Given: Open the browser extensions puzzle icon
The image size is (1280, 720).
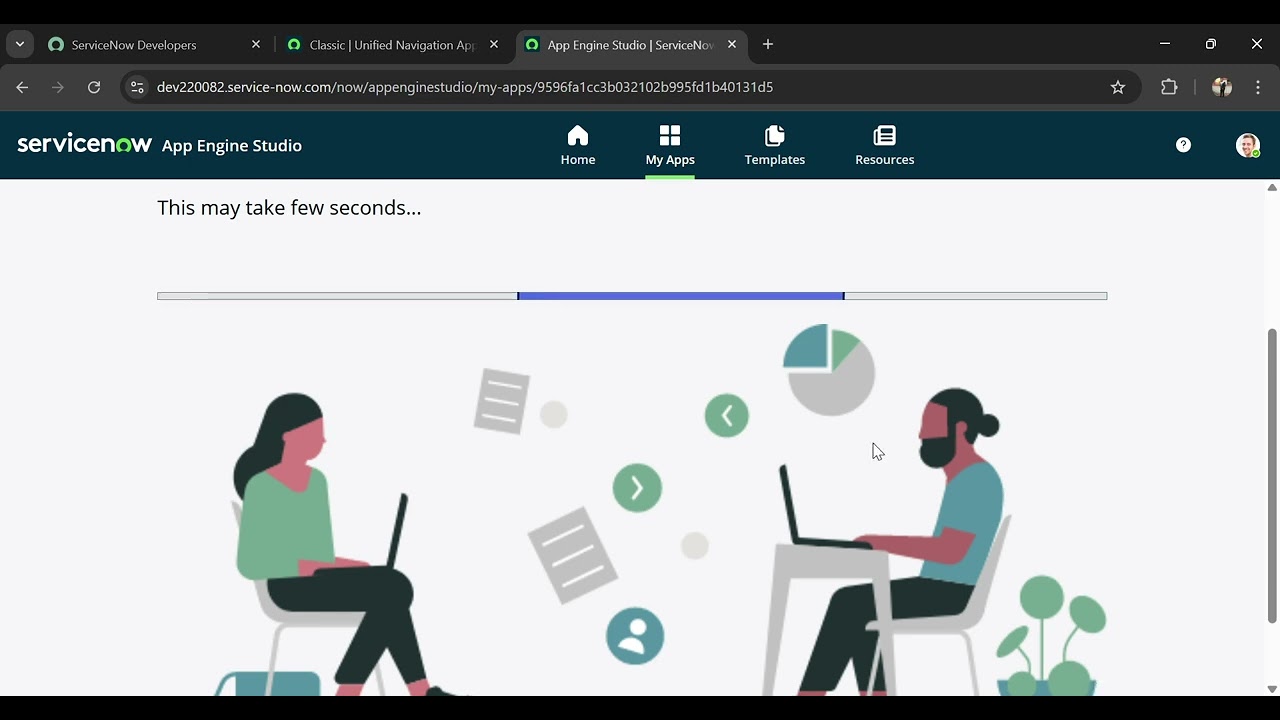Looking at the screenshot, I should [x=1169, y=87].
